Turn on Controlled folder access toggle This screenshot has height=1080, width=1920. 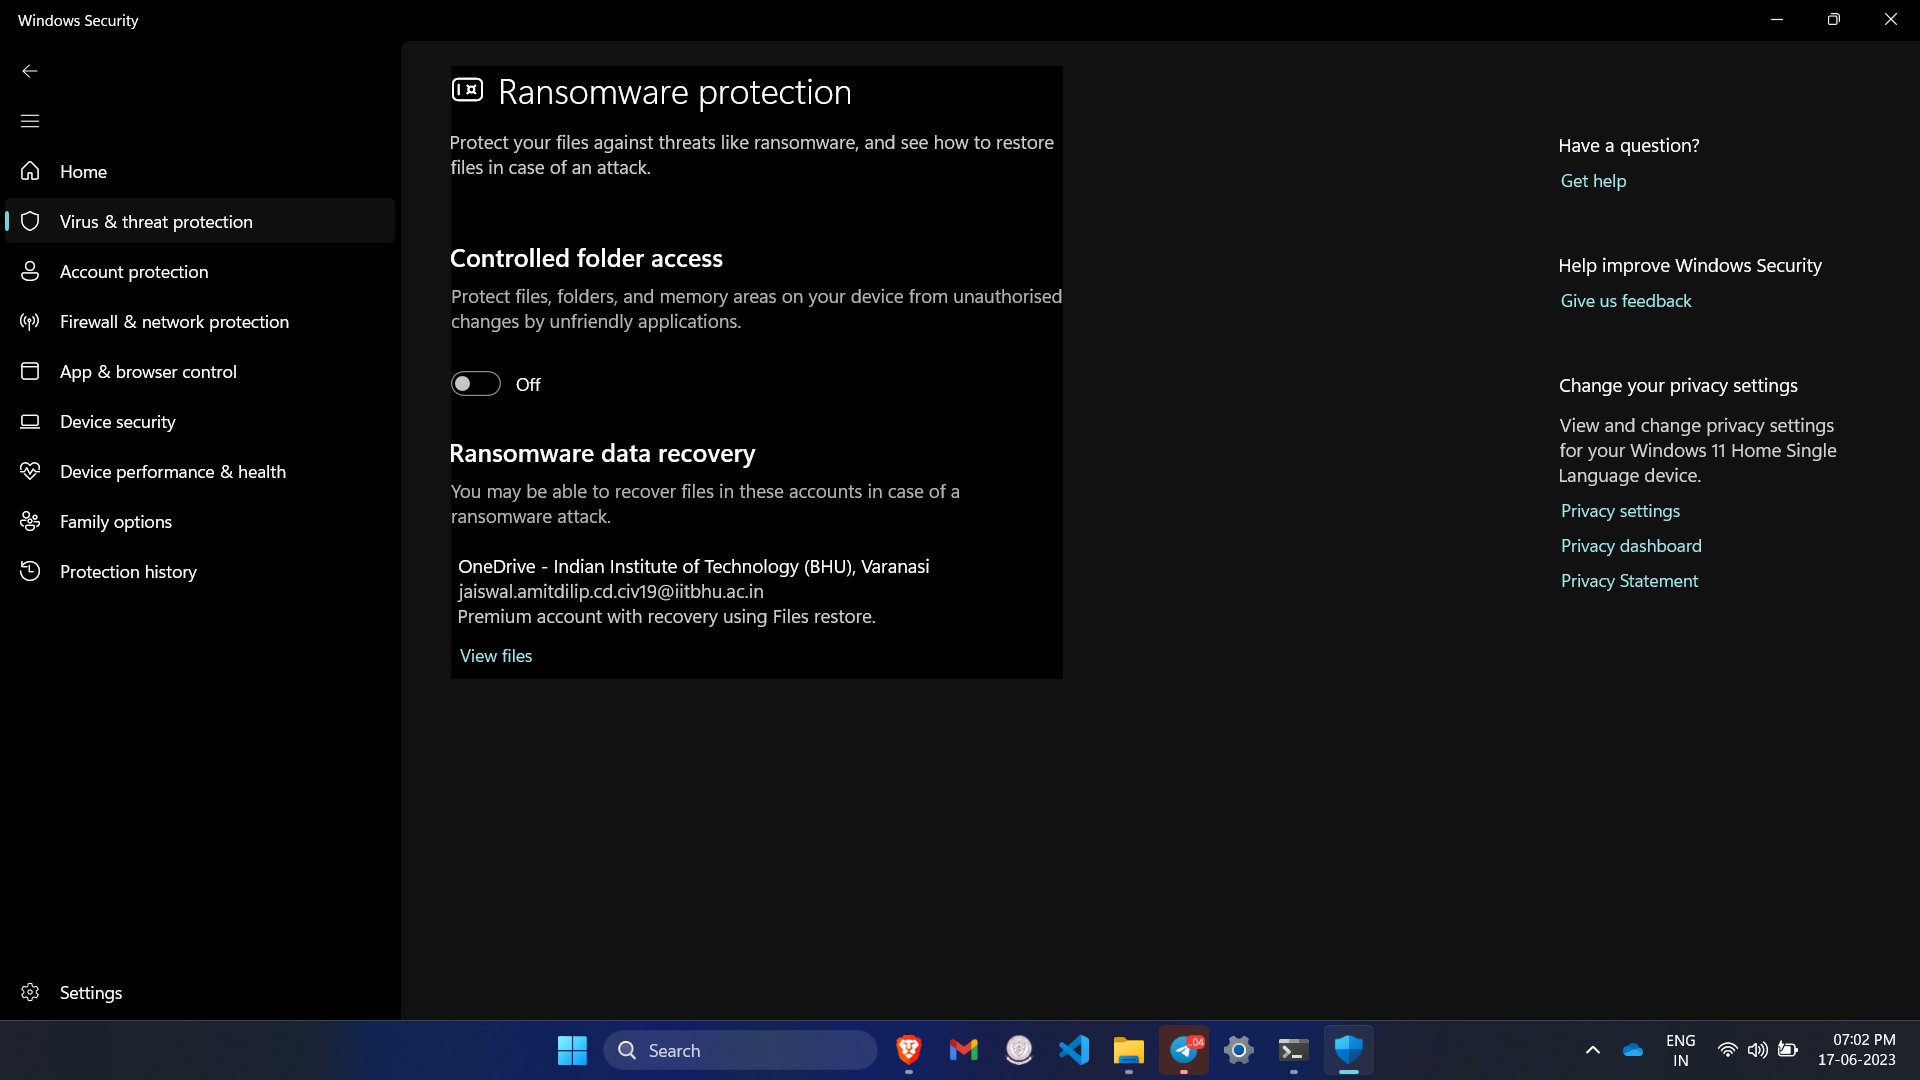coord(475,384)
